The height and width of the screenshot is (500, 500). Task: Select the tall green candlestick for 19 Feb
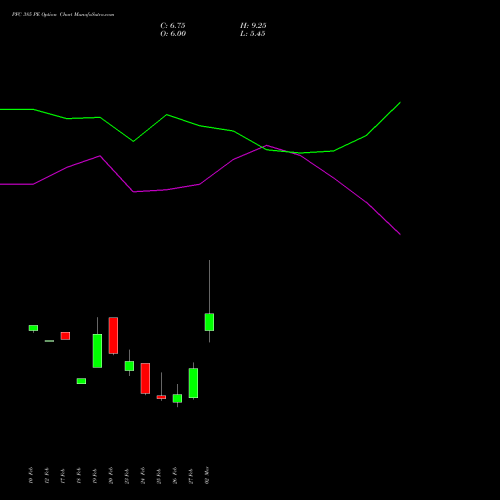(x=97, y=351)
